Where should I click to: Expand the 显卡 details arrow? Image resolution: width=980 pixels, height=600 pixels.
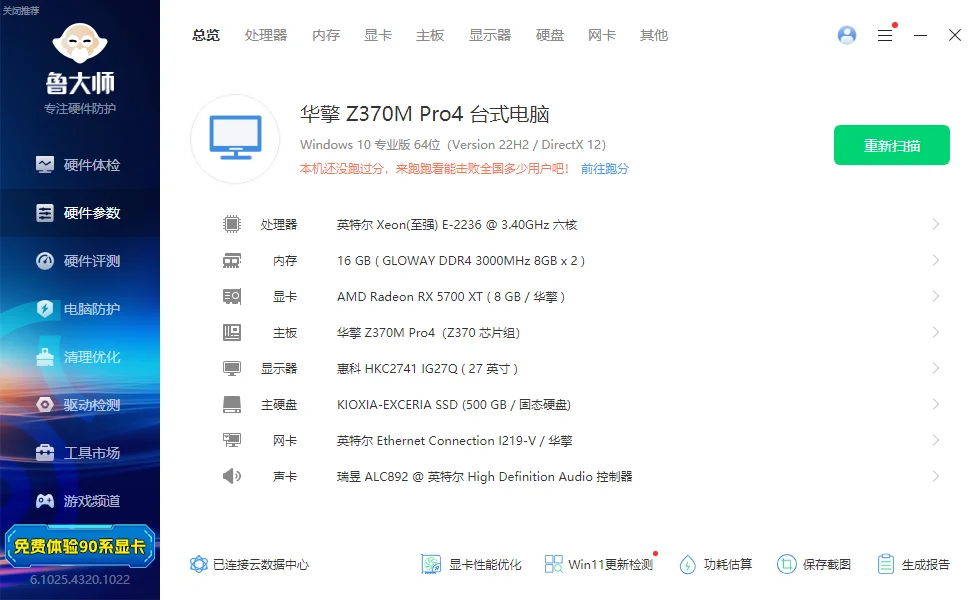click(936, 297)
